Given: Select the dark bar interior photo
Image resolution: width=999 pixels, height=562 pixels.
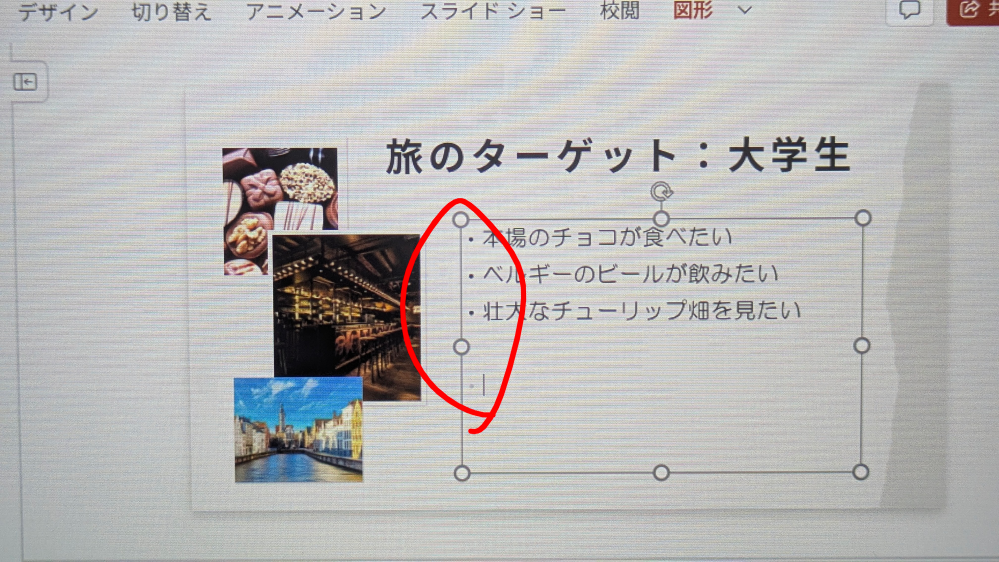Looking at the screenshot, I should (x=347, y=316).
